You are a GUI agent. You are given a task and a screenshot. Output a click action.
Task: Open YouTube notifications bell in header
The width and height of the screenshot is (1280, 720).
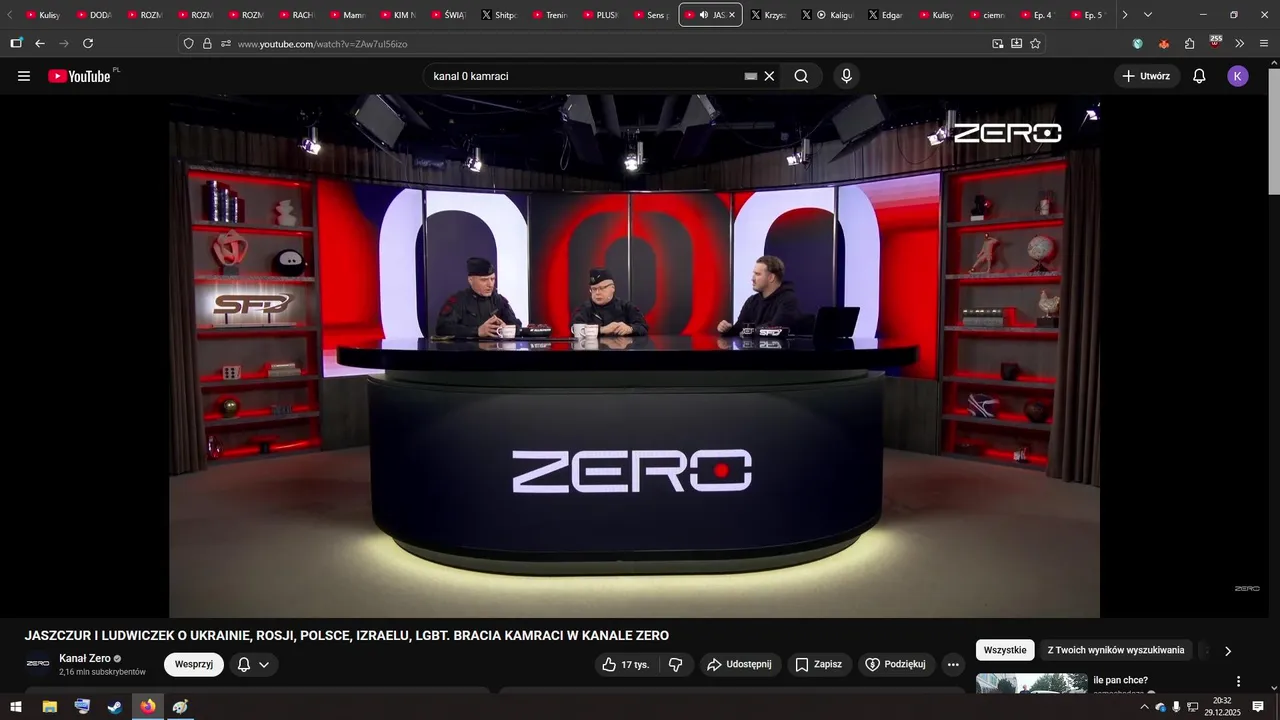(x=1199, y=76)
